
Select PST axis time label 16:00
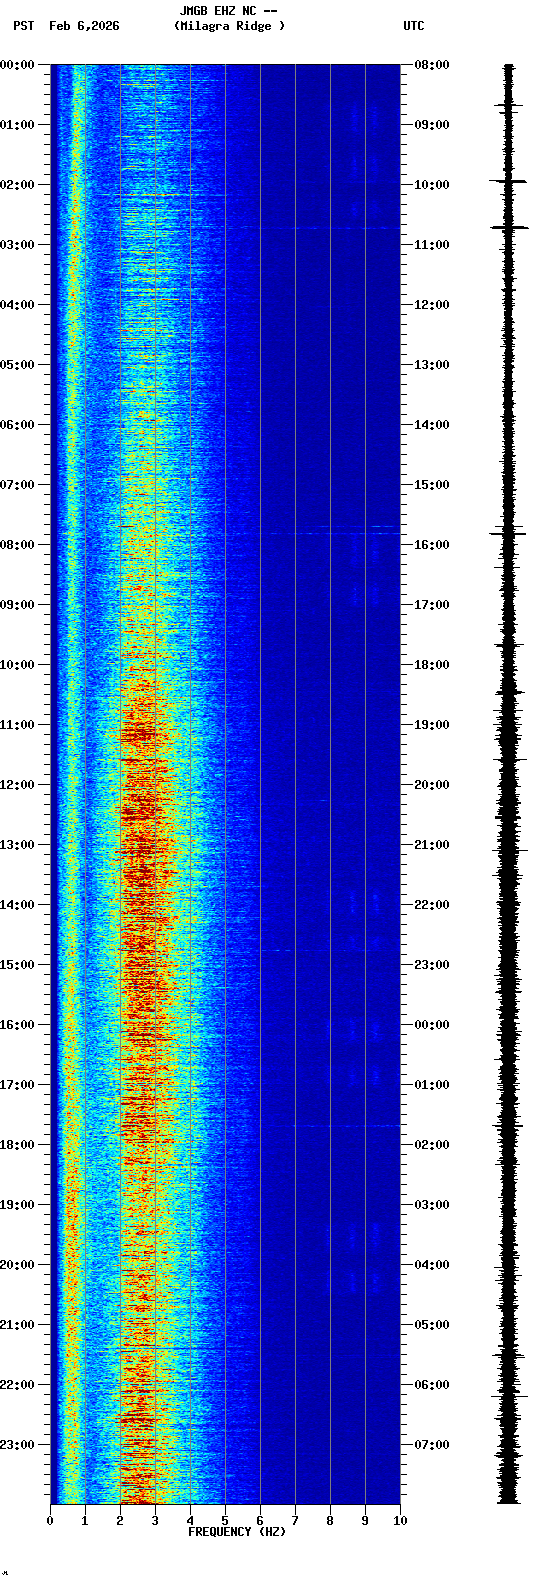[x=17, y=1025]
